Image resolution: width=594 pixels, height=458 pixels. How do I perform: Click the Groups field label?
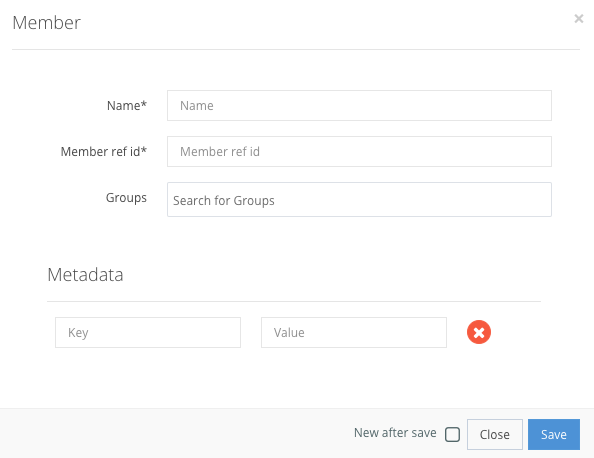pyautogui.click(x=126, y=198)
